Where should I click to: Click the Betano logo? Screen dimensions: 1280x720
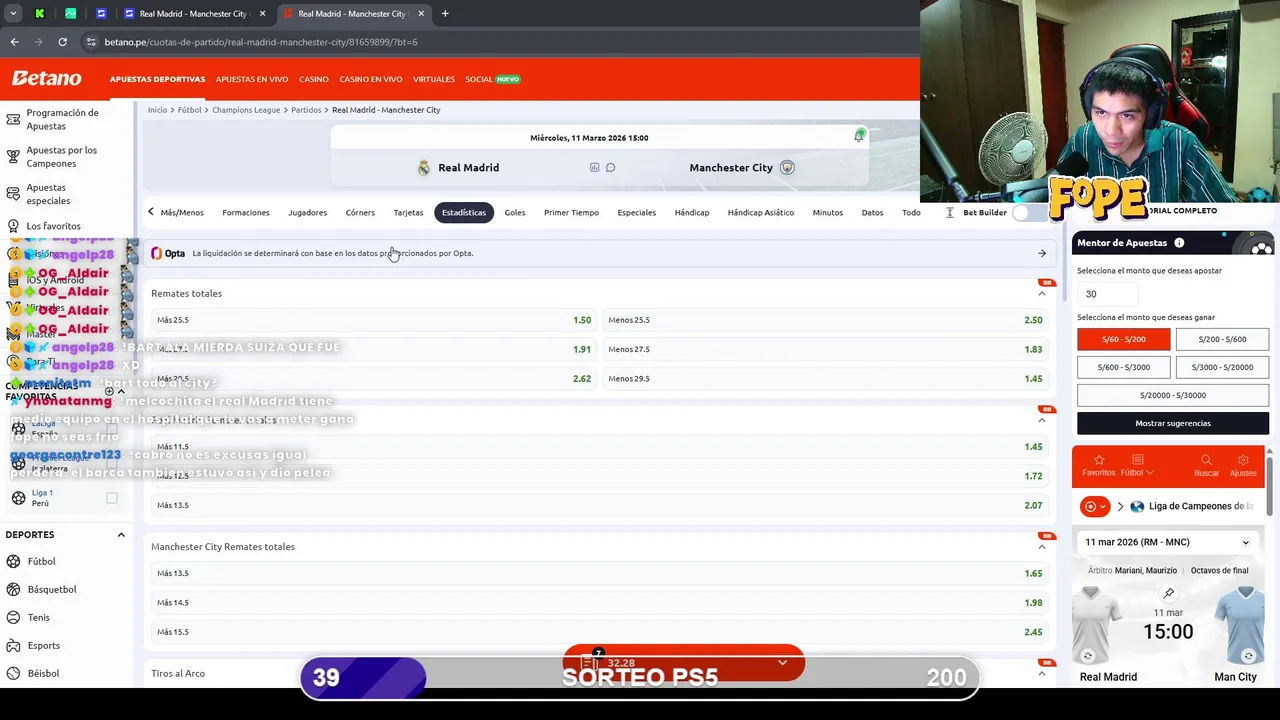(x=46, y=78)
